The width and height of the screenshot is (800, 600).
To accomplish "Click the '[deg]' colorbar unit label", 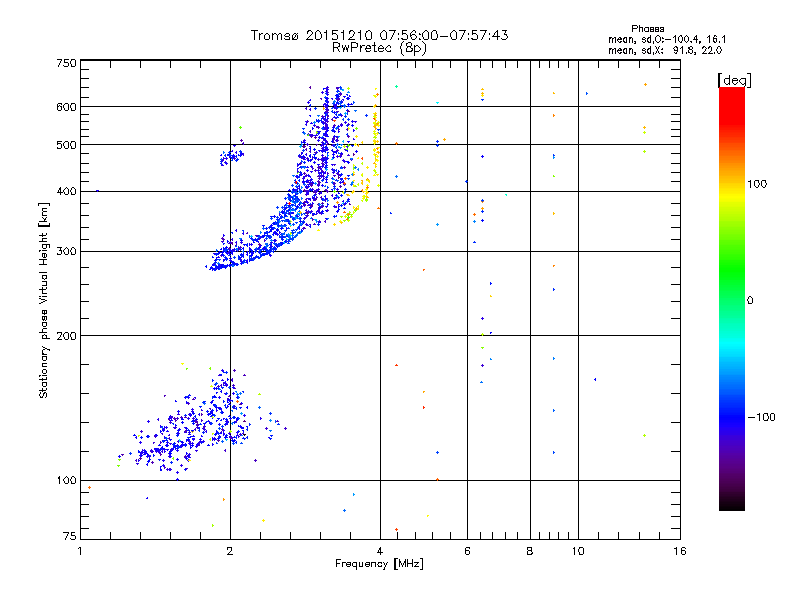I will [x=734, y=80].
